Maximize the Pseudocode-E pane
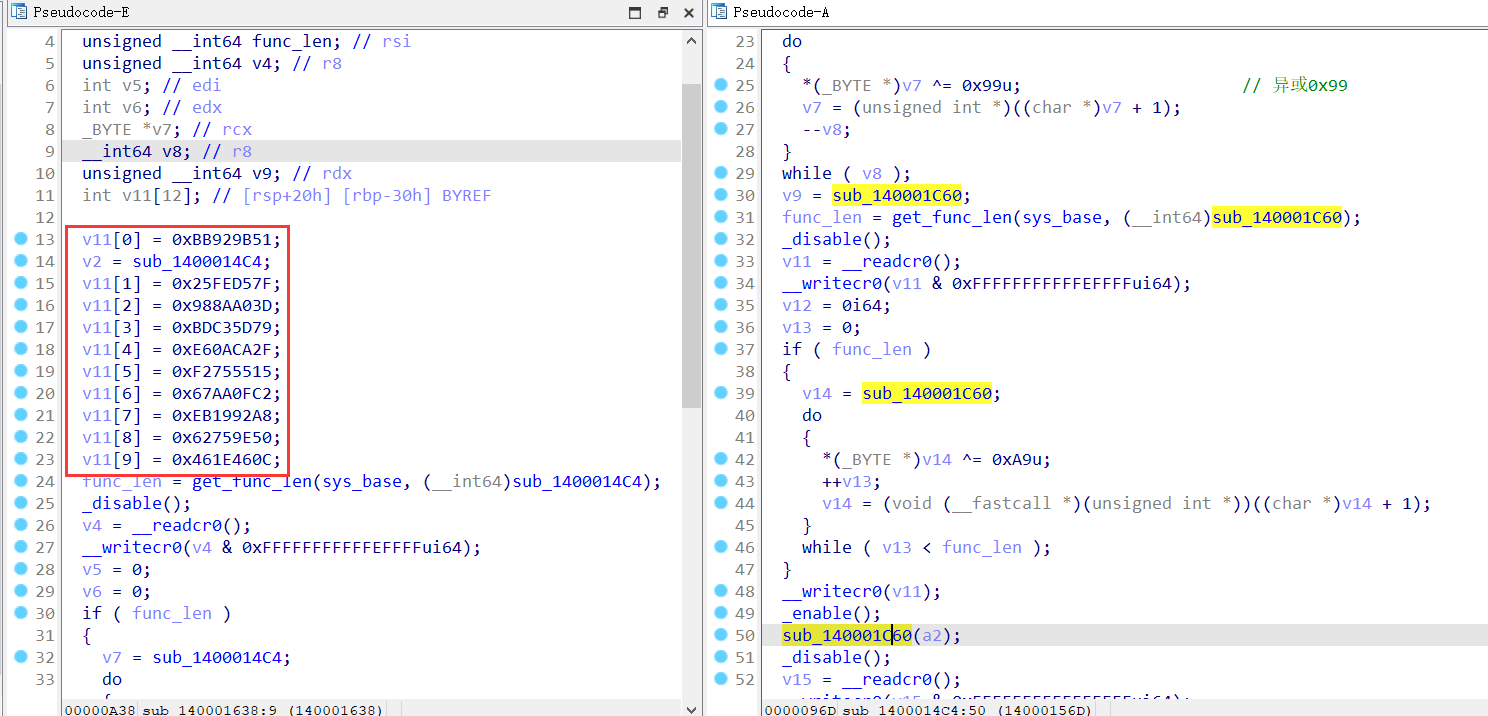The height and width of the screenshot is (716, 1488). (635, 13)
